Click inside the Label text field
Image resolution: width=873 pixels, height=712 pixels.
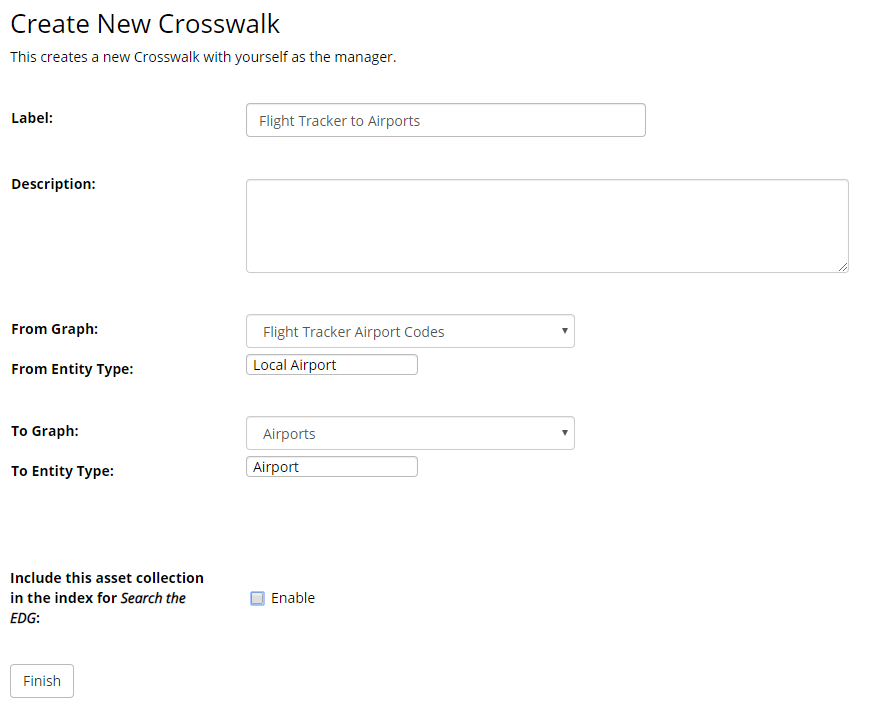point(445,119)
